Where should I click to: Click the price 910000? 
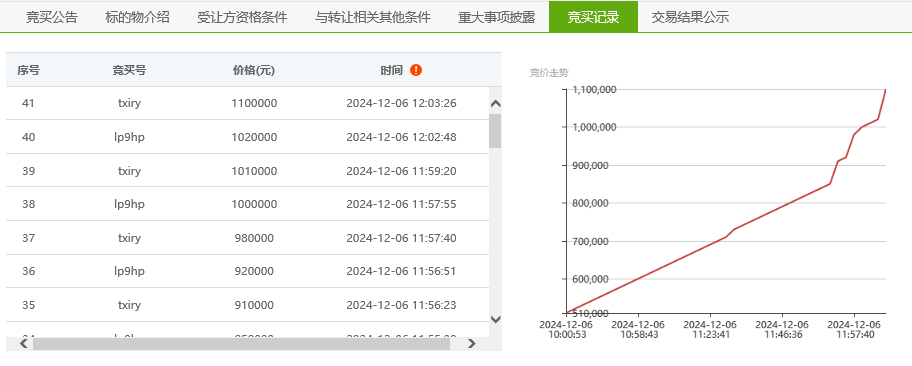[x=254, y=305]
